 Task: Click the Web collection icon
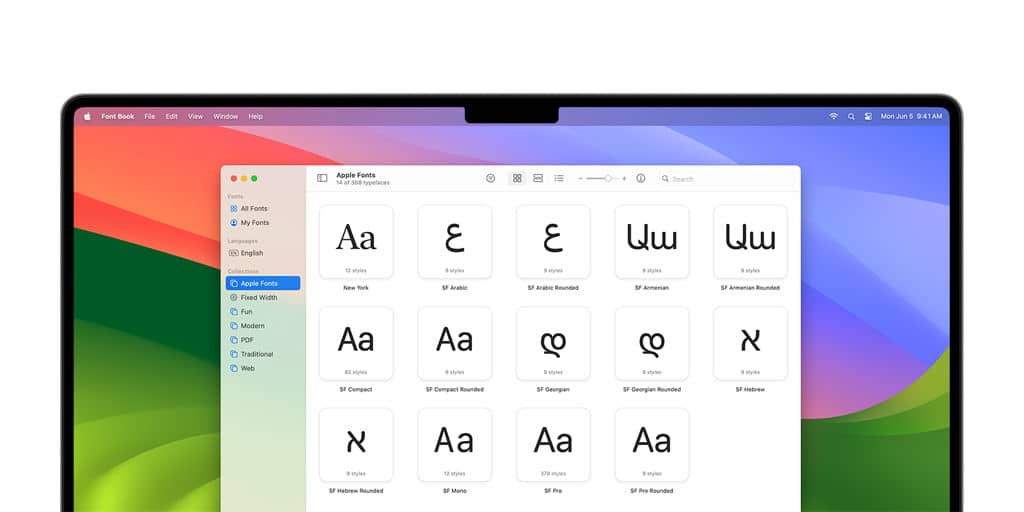[234, 368]
